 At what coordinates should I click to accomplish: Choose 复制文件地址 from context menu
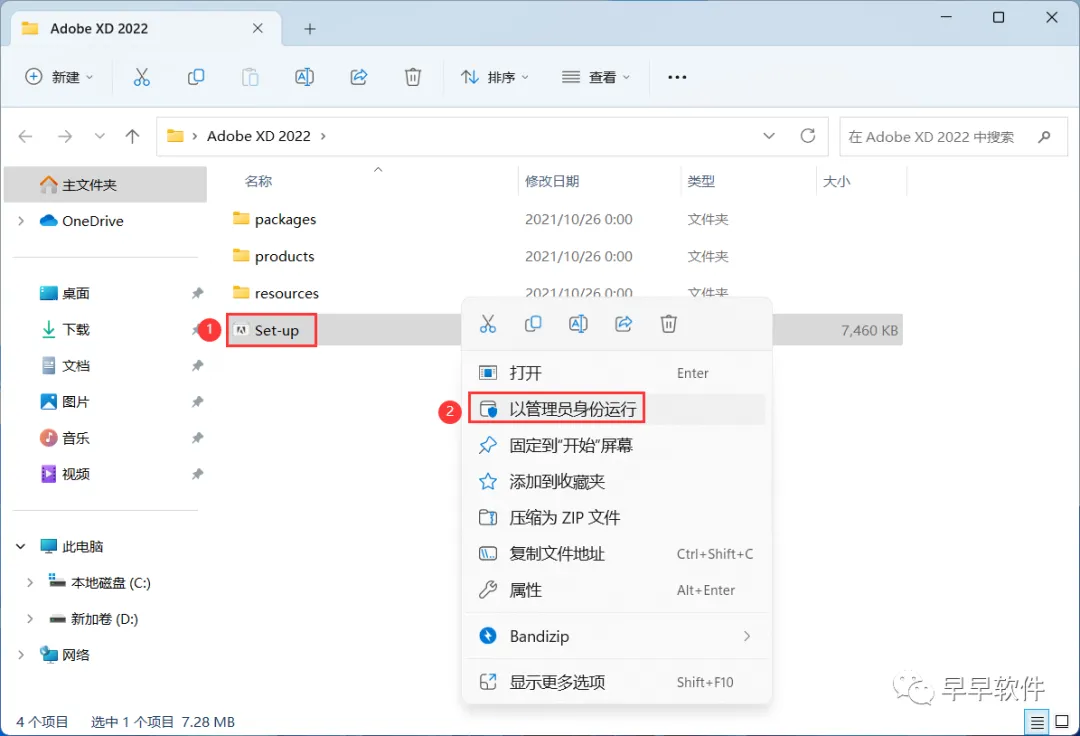[x=616, y=554]
